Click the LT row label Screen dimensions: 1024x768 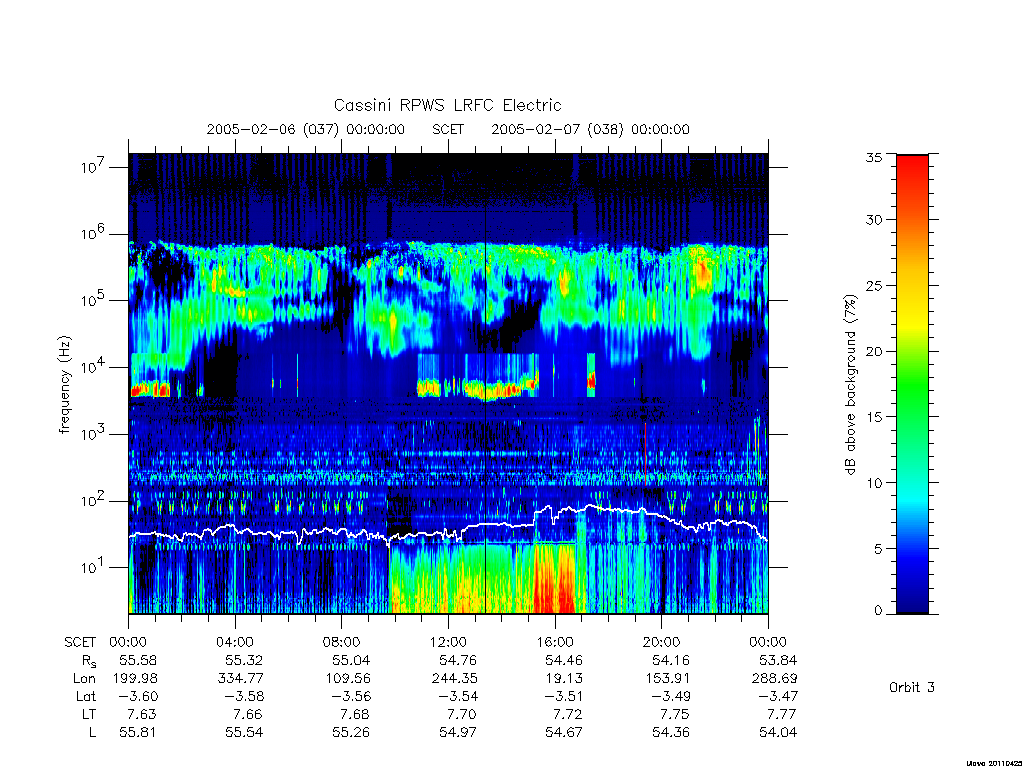tap(89, 714)
